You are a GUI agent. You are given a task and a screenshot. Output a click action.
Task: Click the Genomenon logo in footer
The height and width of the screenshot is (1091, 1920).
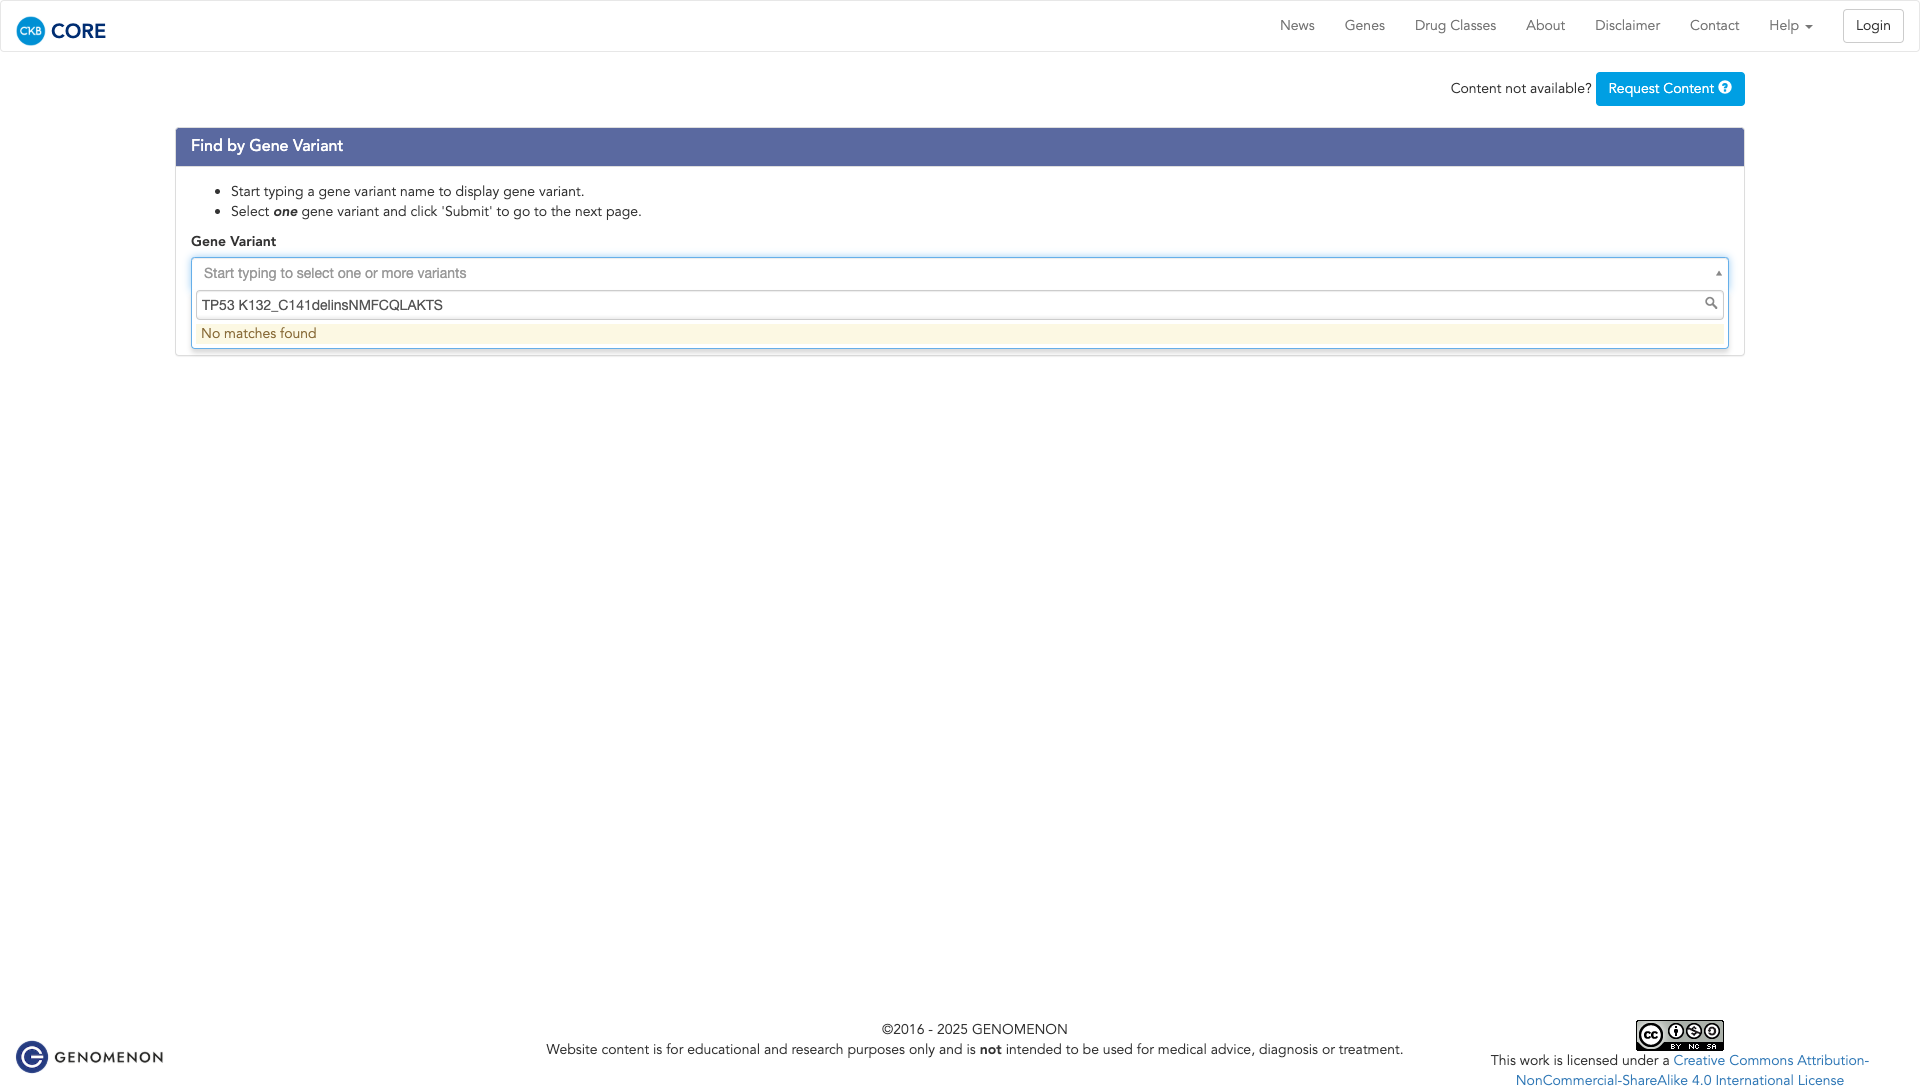point(90,1057)
